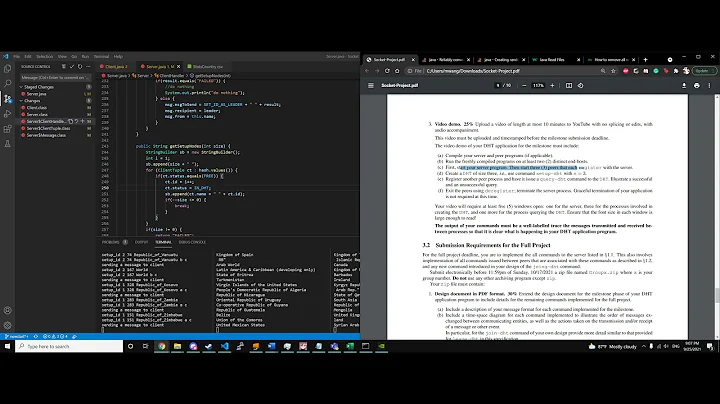This screenshot has height=404, width=720.
Task: Open the Extensions view in VS Code
Action: tap(7, 129)
